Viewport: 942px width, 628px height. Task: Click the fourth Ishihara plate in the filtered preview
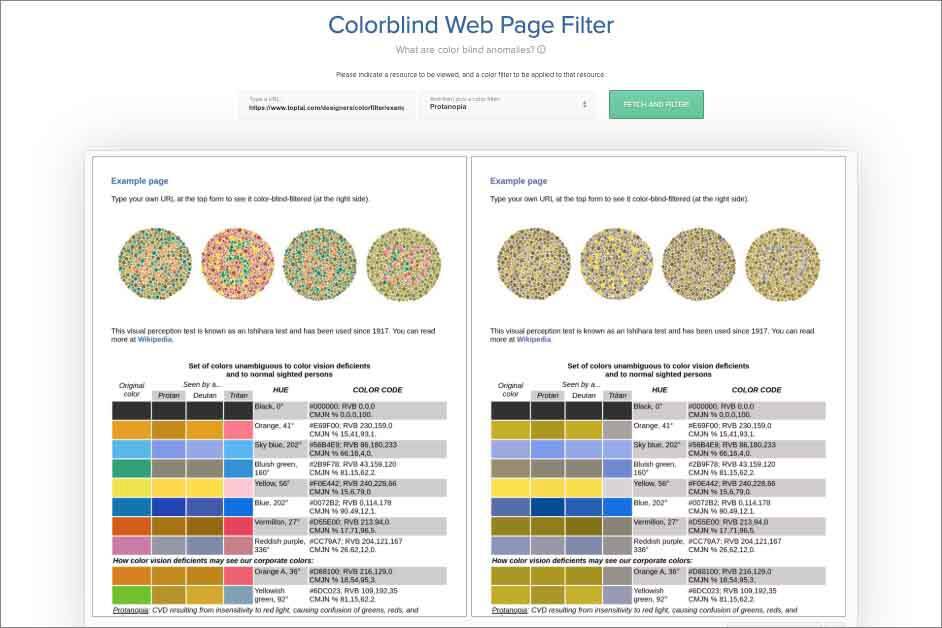tap(782, 264)
